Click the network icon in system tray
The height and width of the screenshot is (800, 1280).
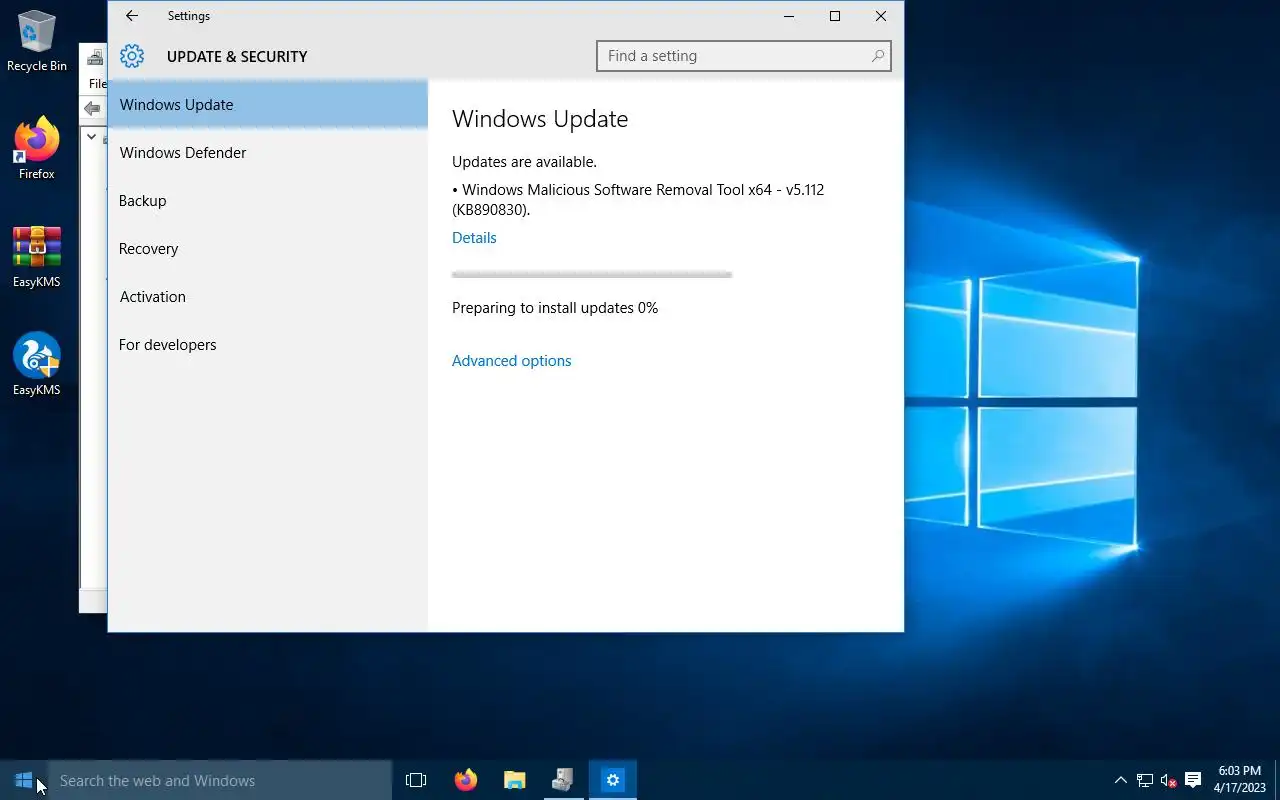(x=1145, y=781)
